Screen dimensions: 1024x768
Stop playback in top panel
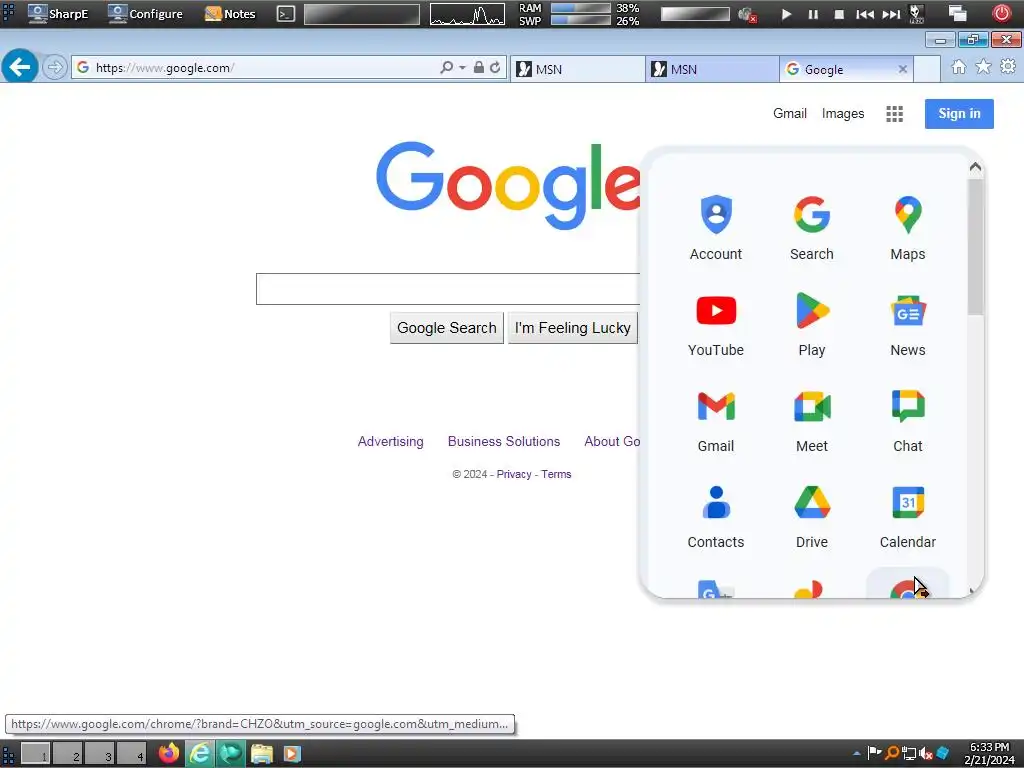839,14
